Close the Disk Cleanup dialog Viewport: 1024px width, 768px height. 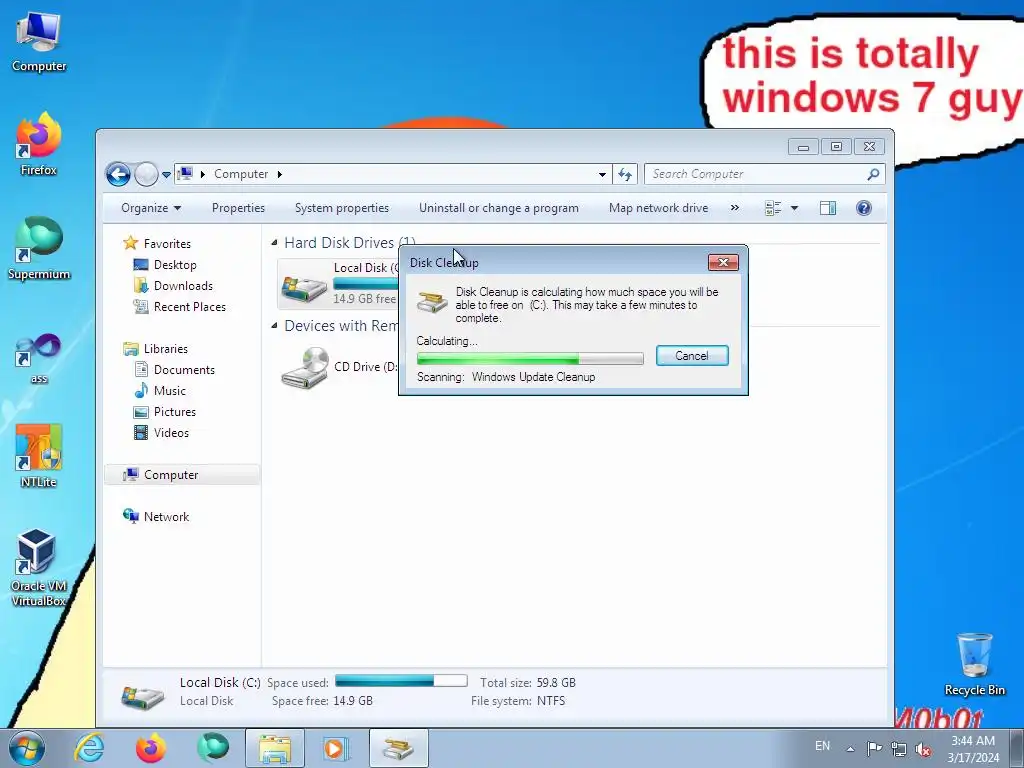coord(723,263)
